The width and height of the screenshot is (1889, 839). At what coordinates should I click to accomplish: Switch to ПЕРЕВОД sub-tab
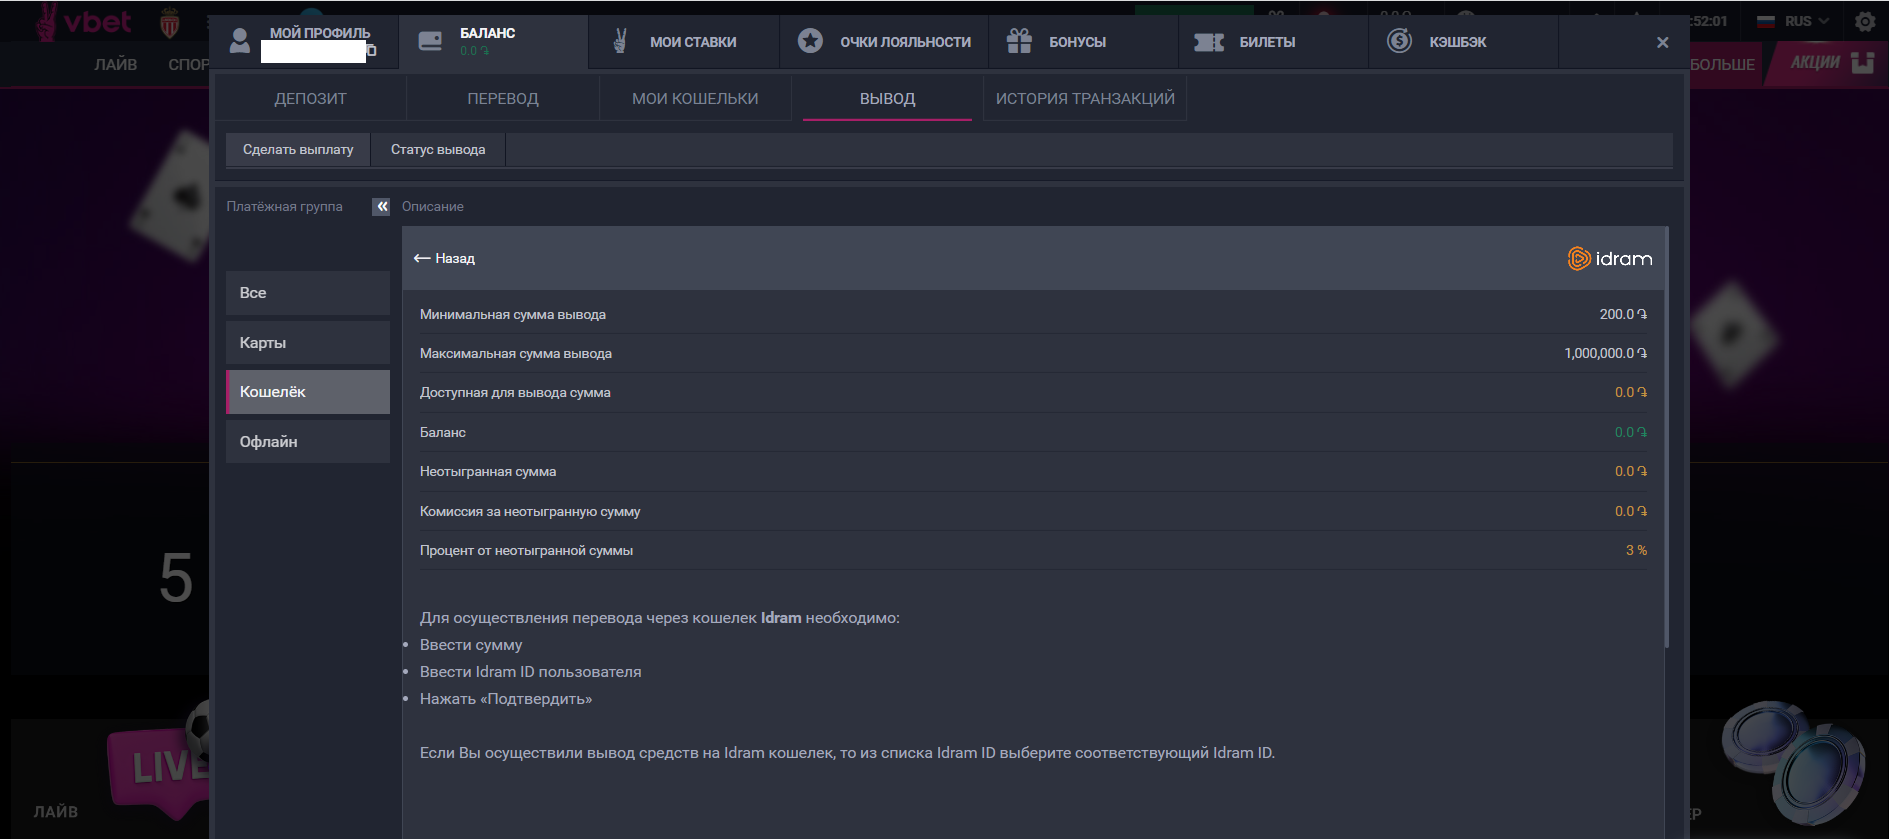click(503, 99)
